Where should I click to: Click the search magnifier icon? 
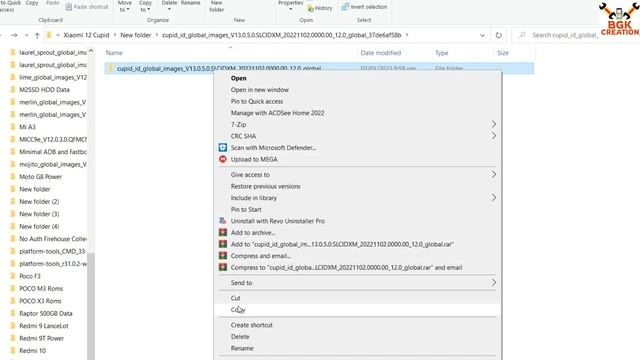522,35
